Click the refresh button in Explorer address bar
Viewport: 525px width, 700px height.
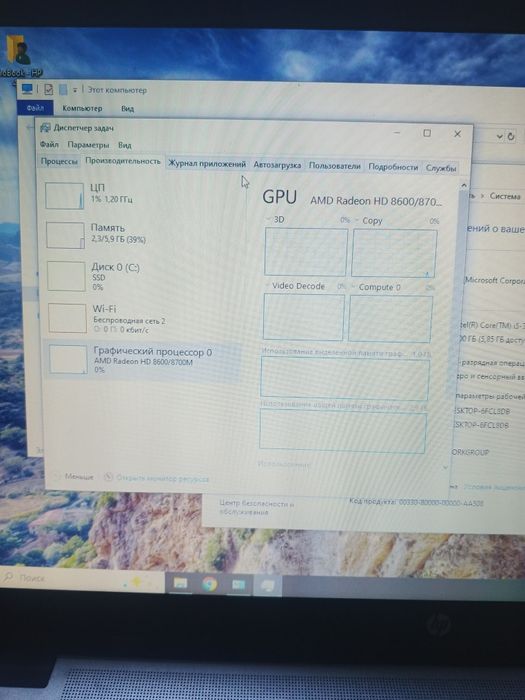point(512,136)
